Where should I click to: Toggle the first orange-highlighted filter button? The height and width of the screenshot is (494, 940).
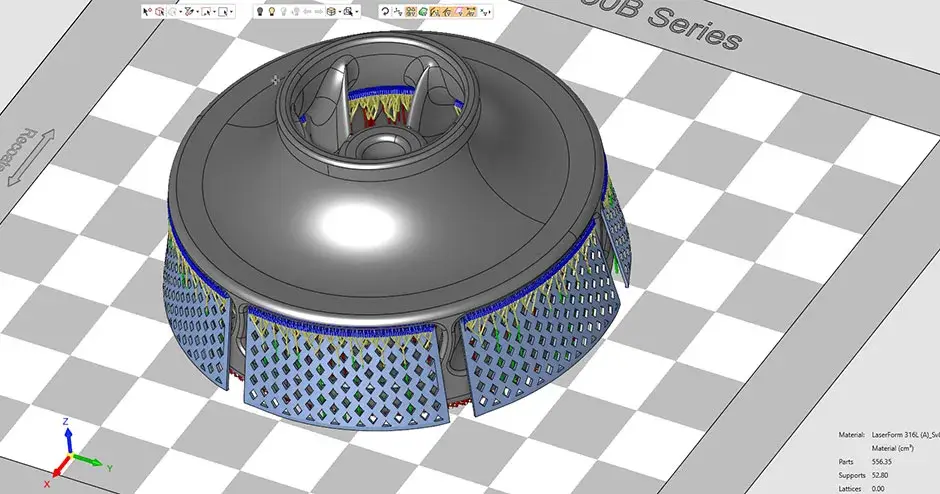(409, 12)
